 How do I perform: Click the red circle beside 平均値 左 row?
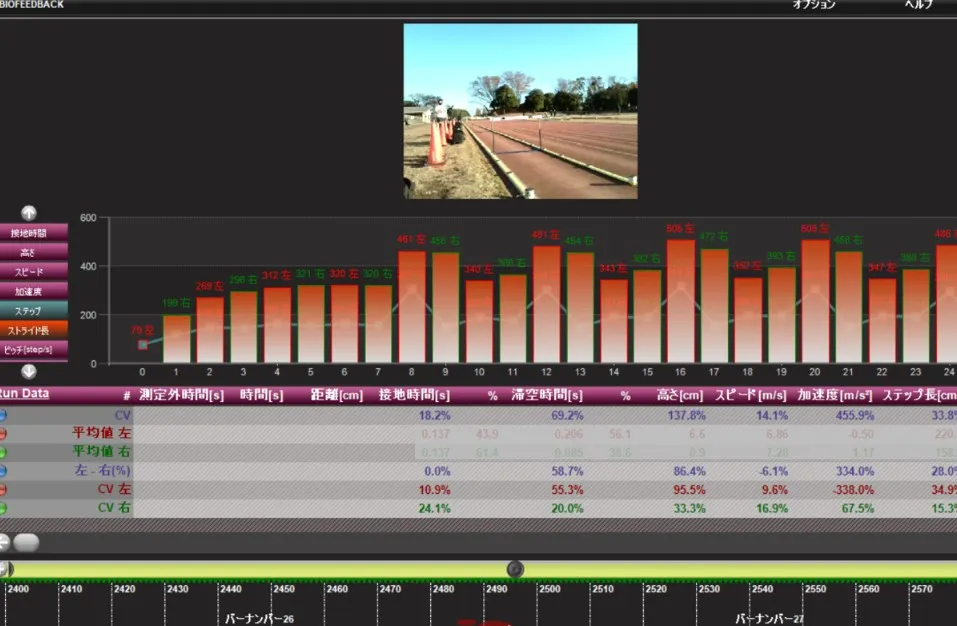[x=3, y=434]
